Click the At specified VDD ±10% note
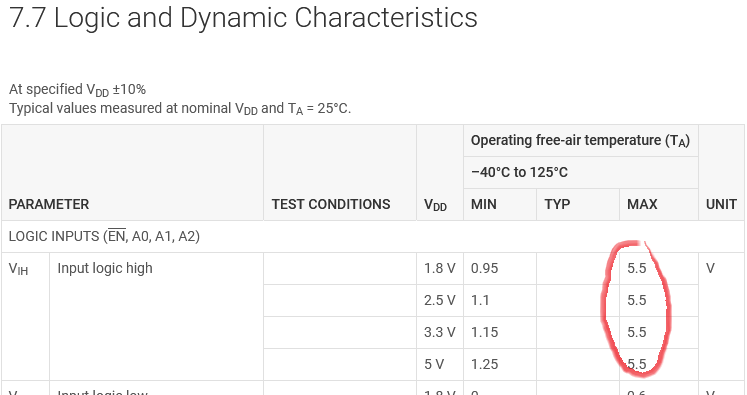Viewport: 747px width, 395px height. (x=77, y=90)
